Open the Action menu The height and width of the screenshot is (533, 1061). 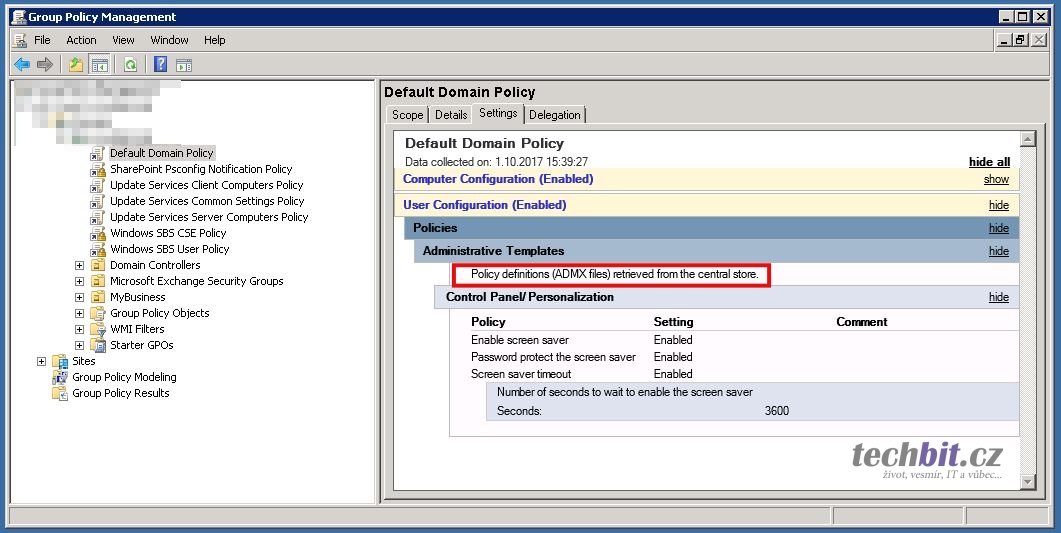81,40
